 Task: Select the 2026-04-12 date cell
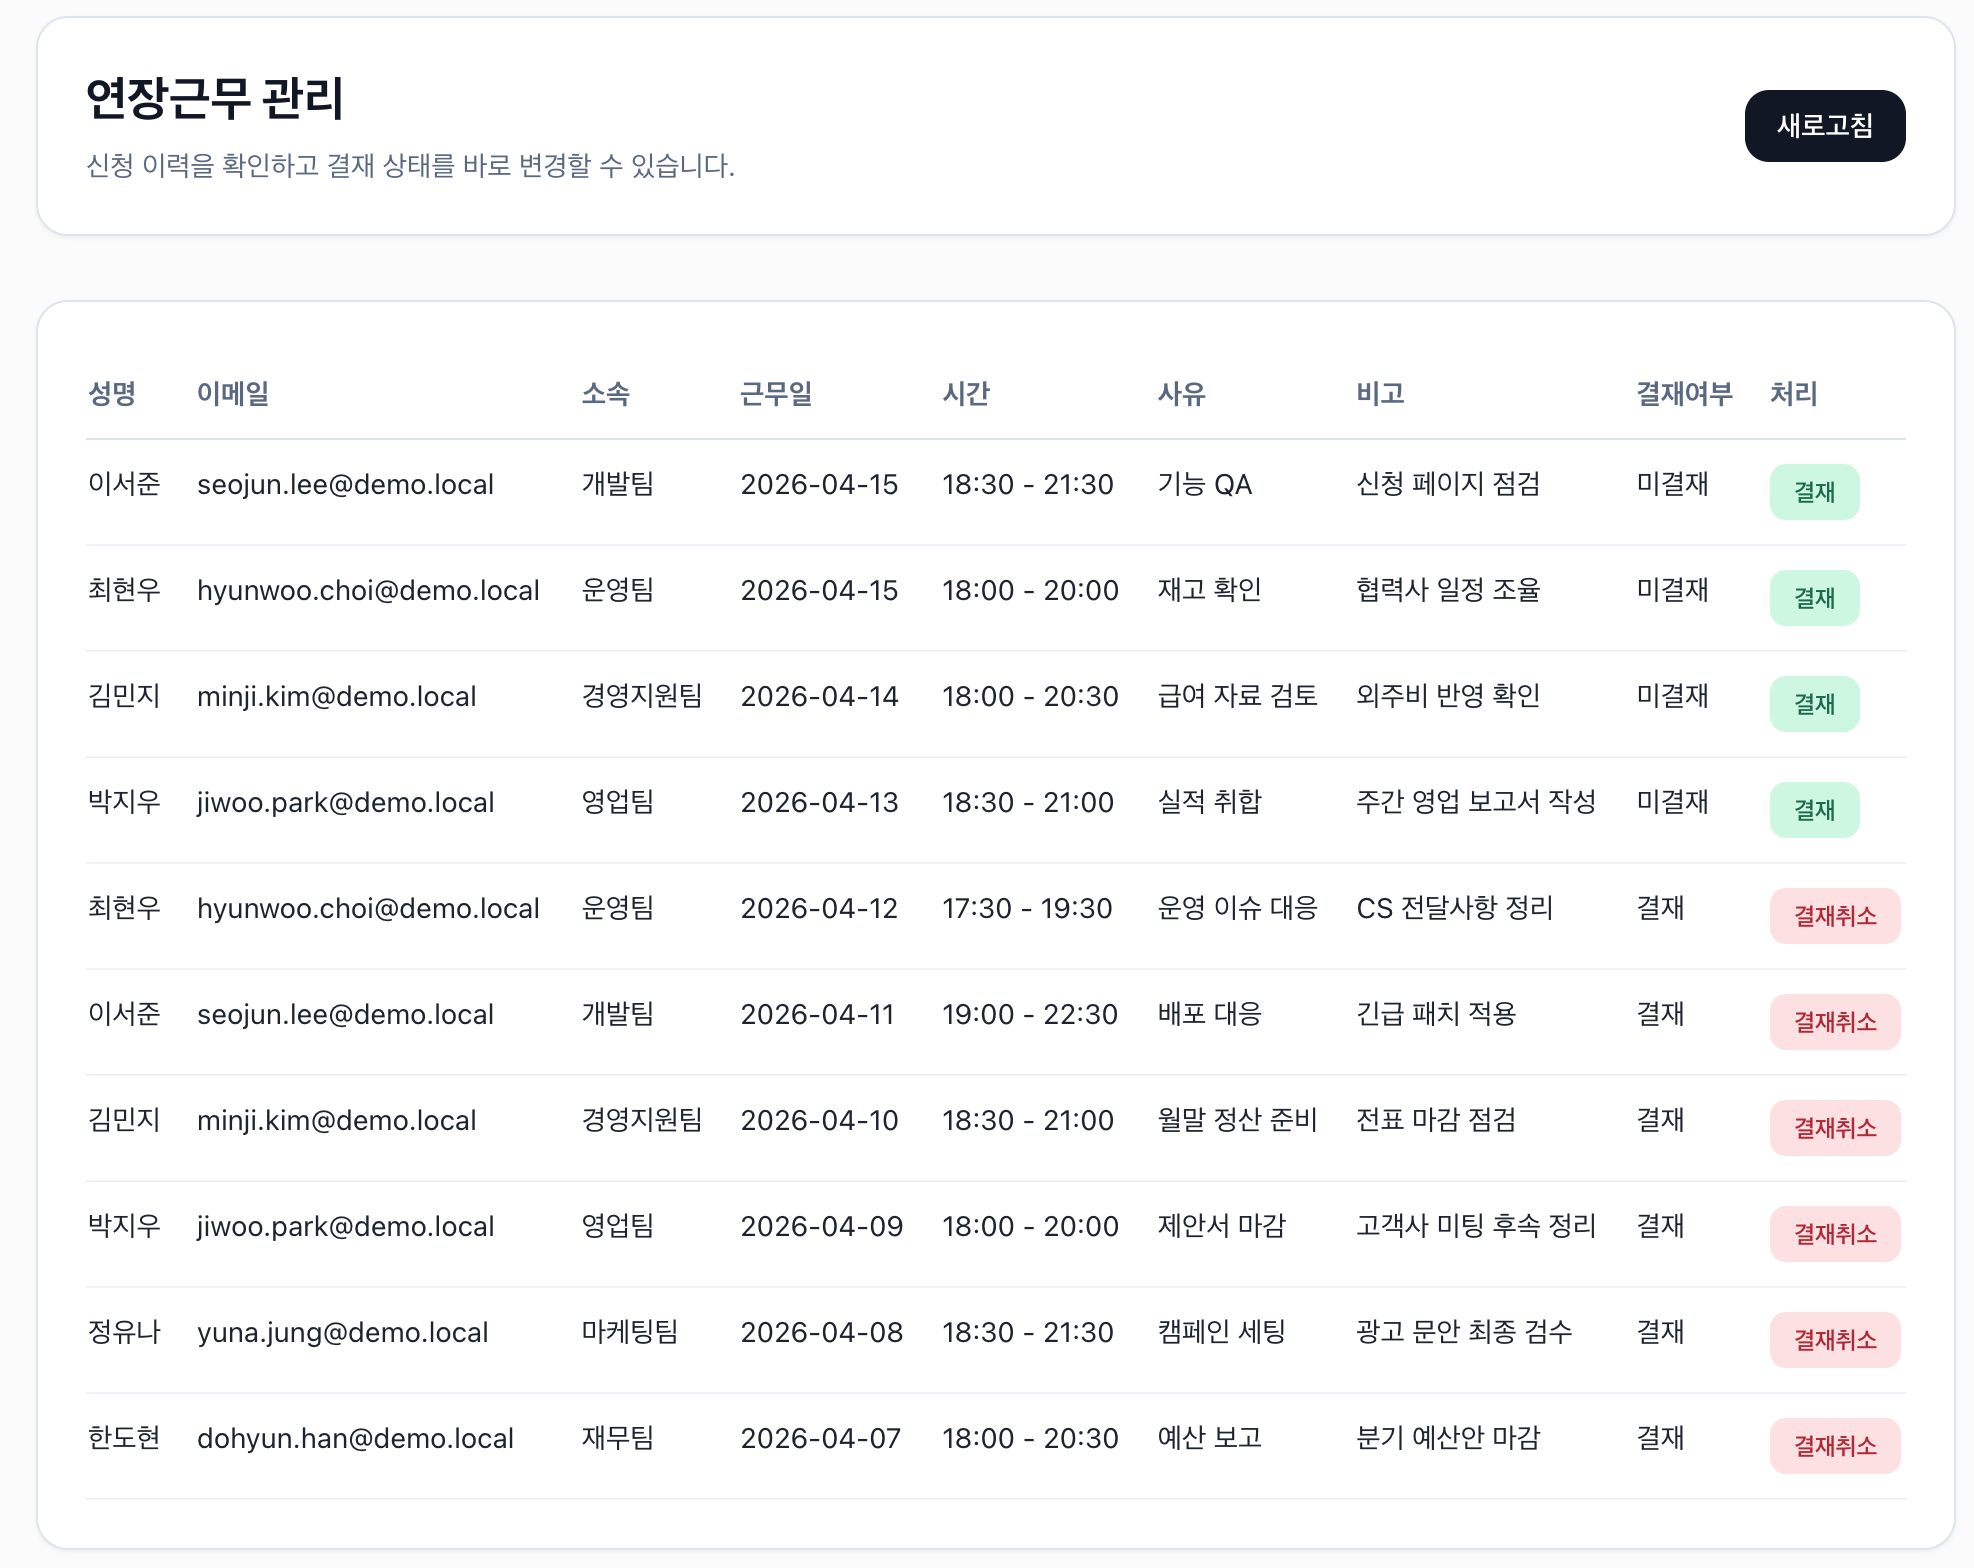tap(818, 908)
